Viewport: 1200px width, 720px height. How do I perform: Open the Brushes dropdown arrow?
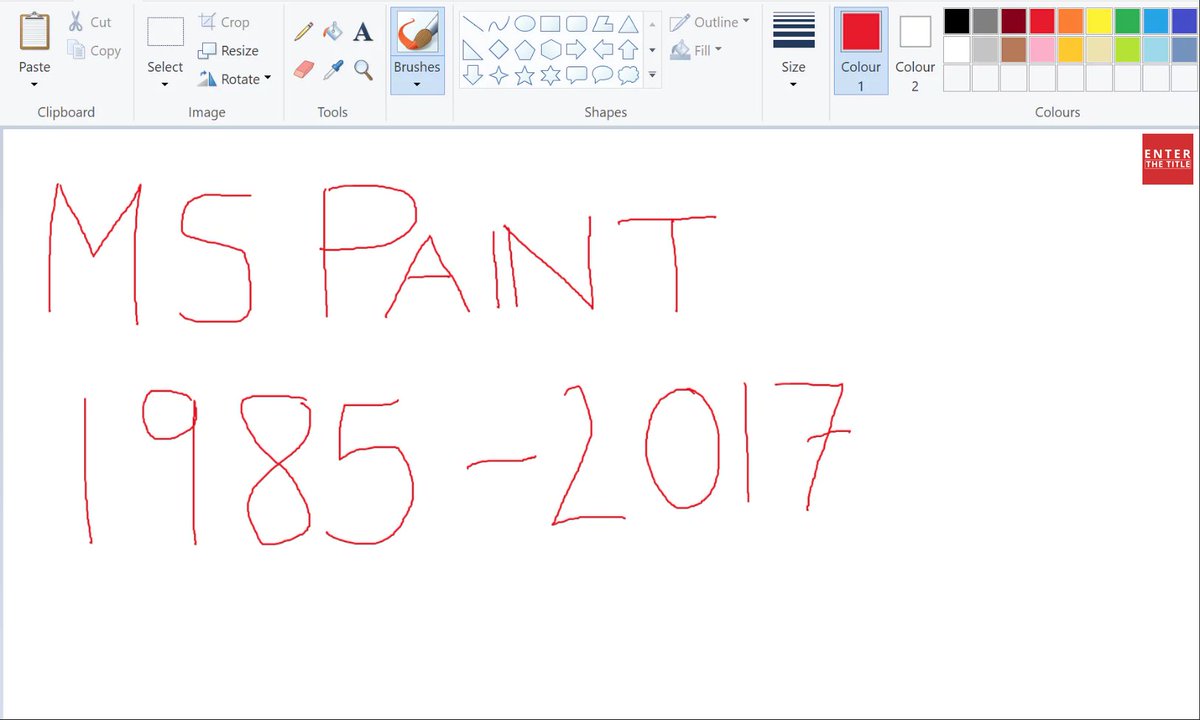click(x=417, y=85)
